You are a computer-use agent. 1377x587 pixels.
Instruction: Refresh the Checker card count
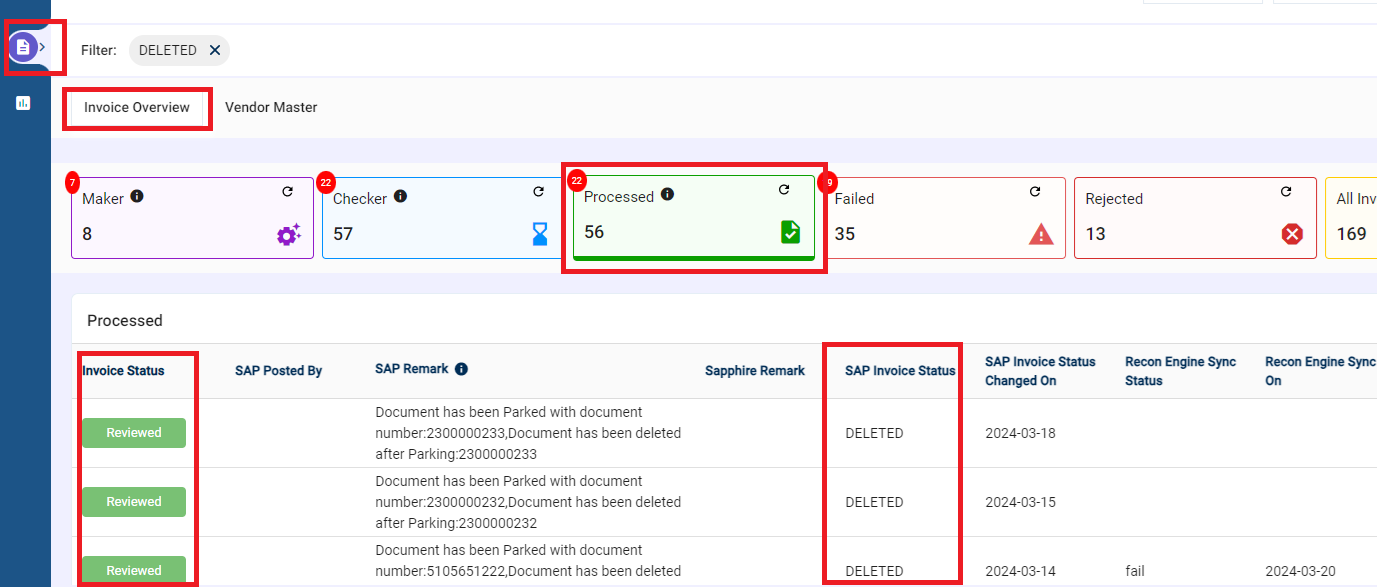538,191
